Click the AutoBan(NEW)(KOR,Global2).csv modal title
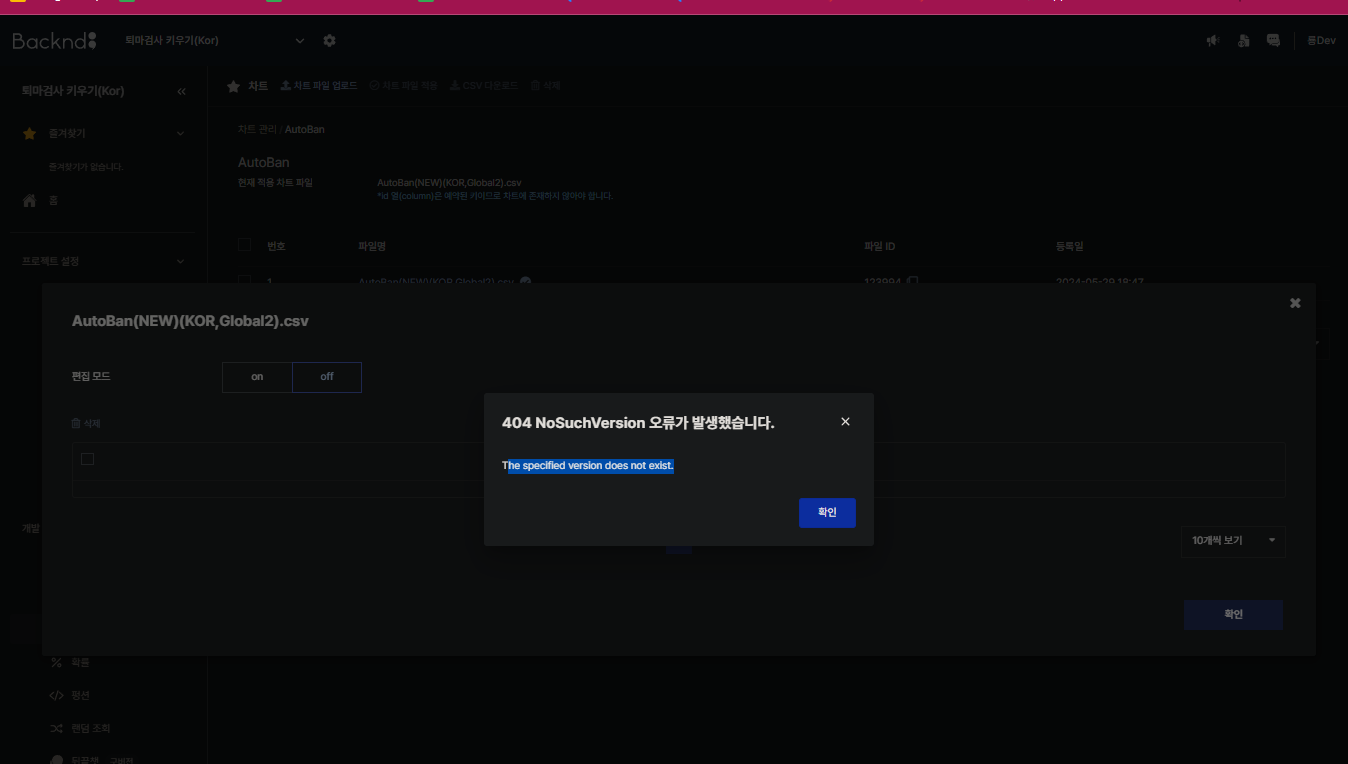Viewport: 1348px width, 764px height. coord(190,321)
